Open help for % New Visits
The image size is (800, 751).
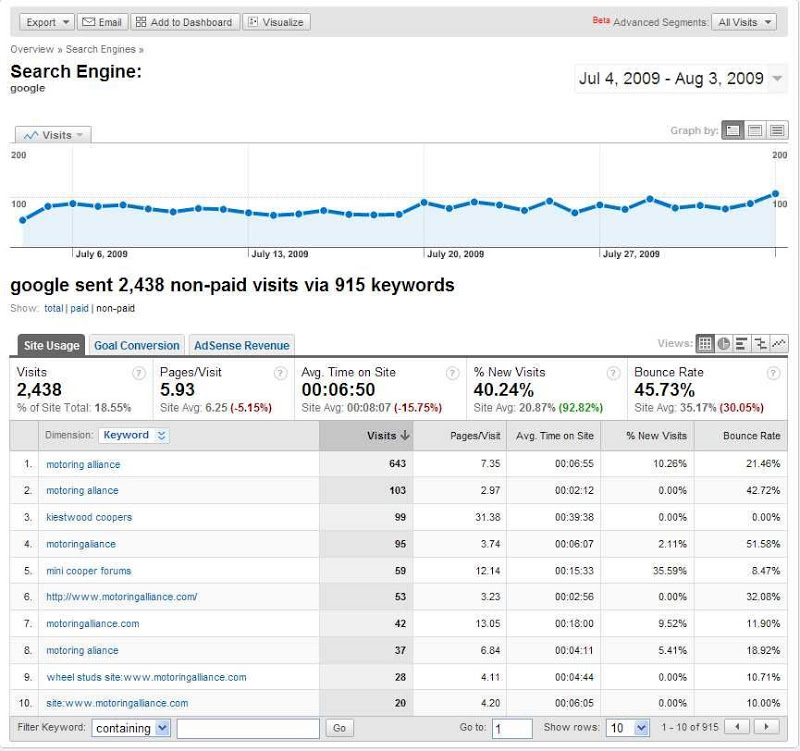613,373
